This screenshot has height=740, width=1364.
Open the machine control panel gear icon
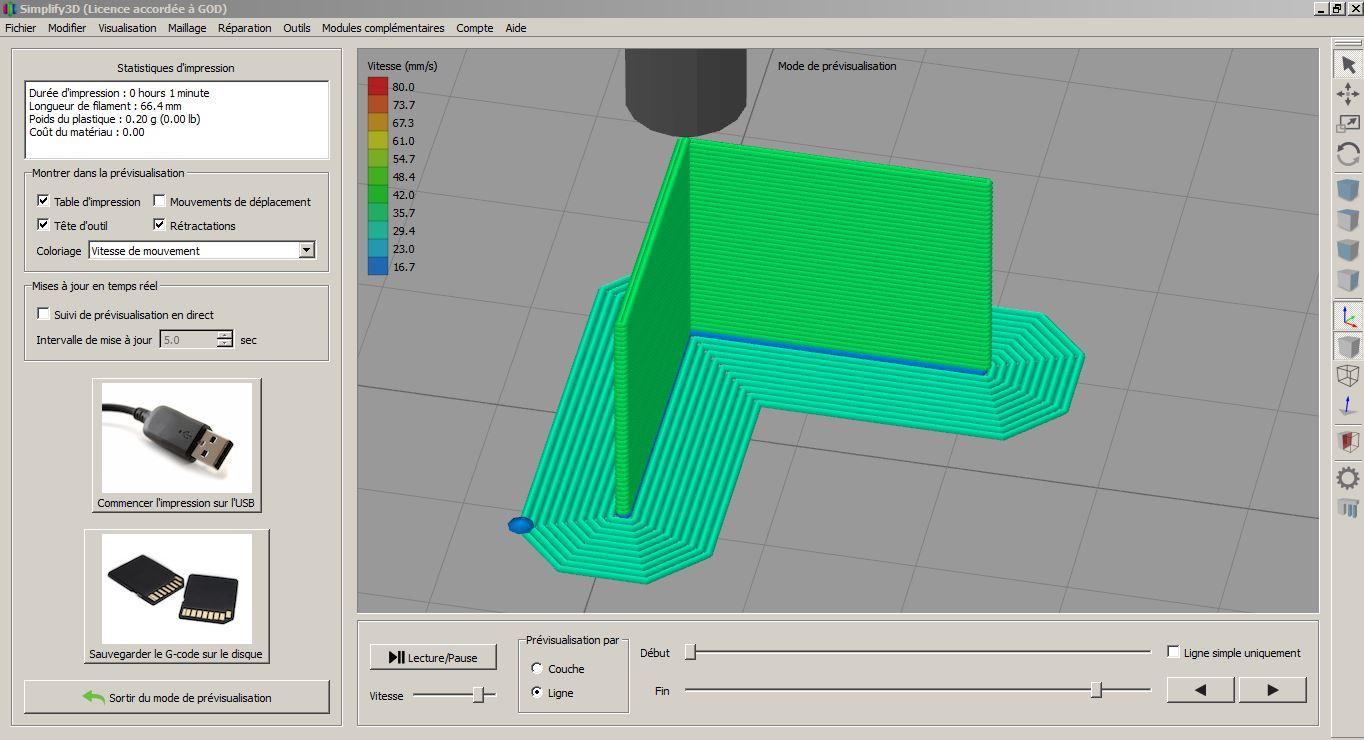pyautogui.click(x=1348, y=478)
